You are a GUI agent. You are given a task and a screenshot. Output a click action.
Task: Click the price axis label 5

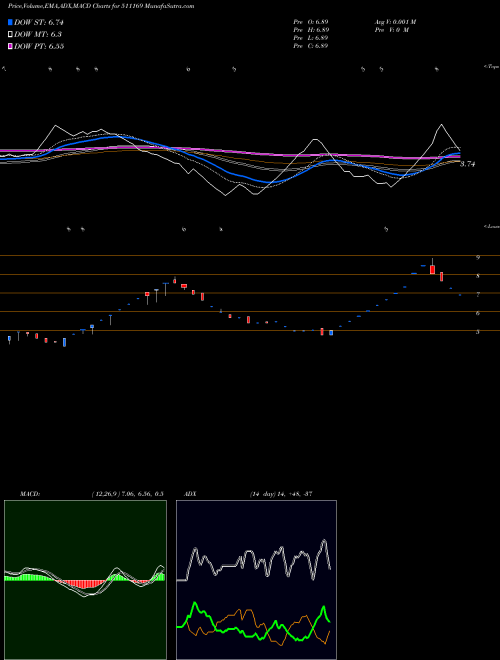(478, 332)
